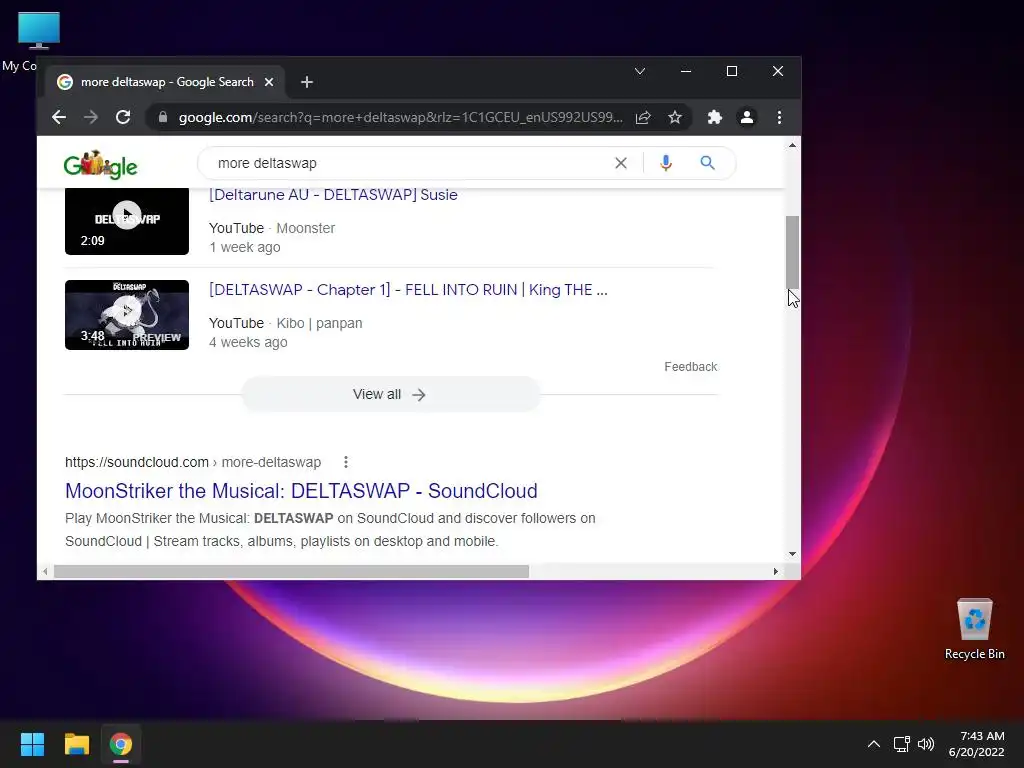
Task: Click the vertical scrollbar thumb
Action: tap(792, 251)
